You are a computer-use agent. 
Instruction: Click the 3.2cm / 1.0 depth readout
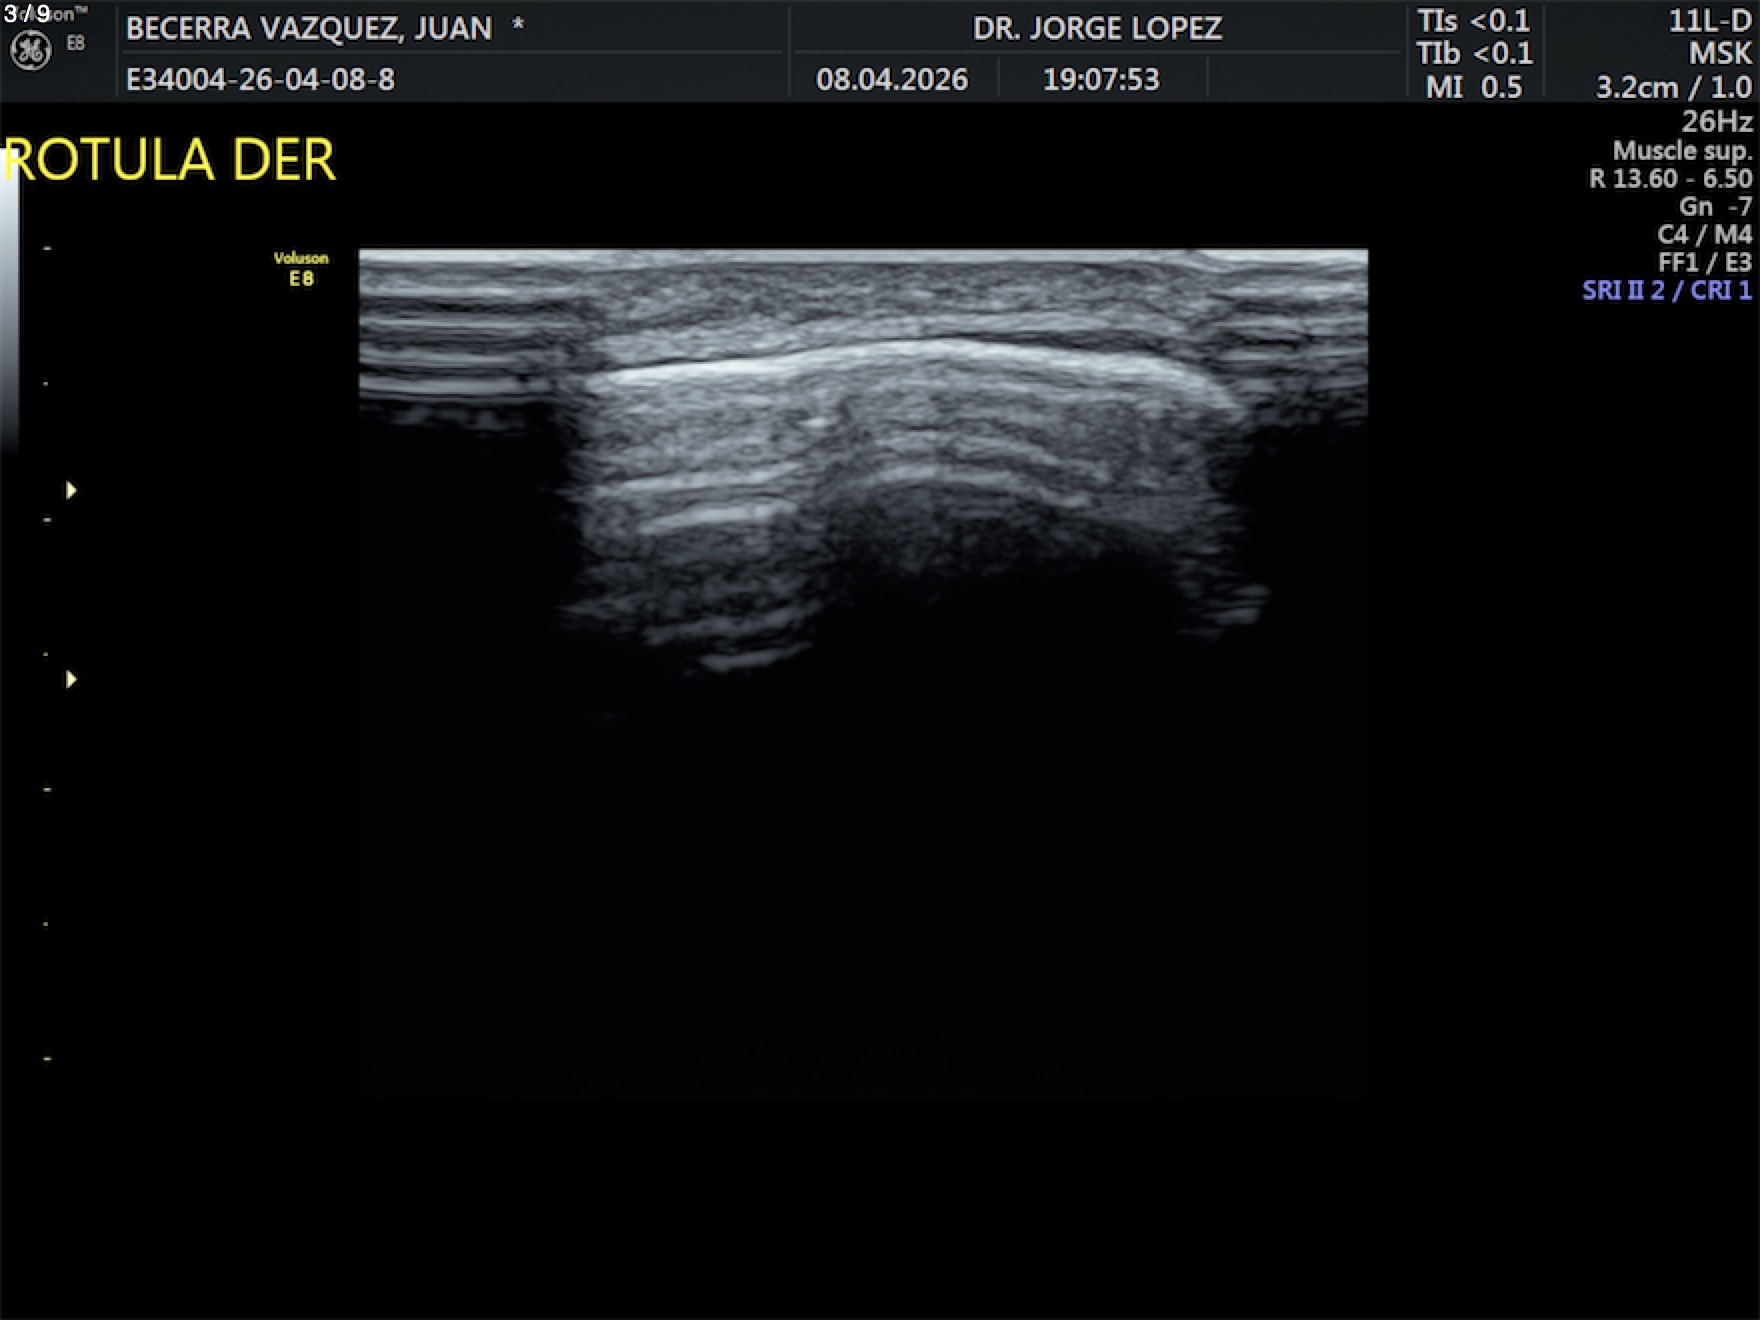pyautogui.click(x=1673, y=88)
